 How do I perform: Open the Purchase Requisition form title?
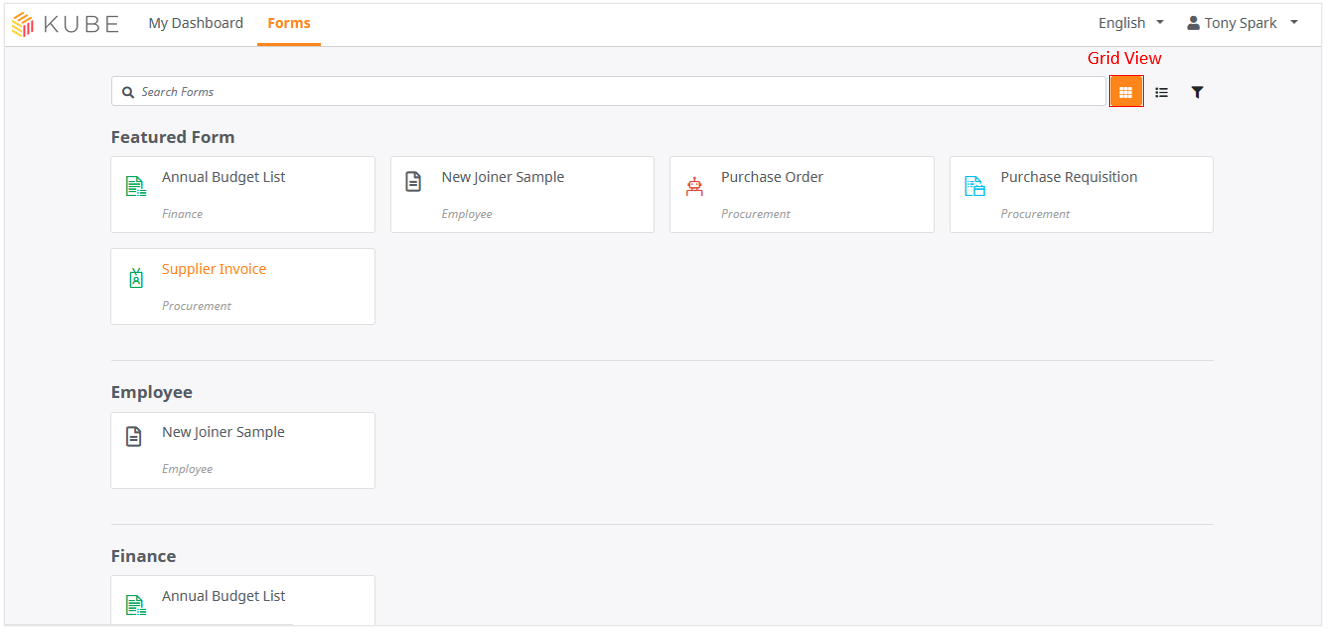point(1069,177)
